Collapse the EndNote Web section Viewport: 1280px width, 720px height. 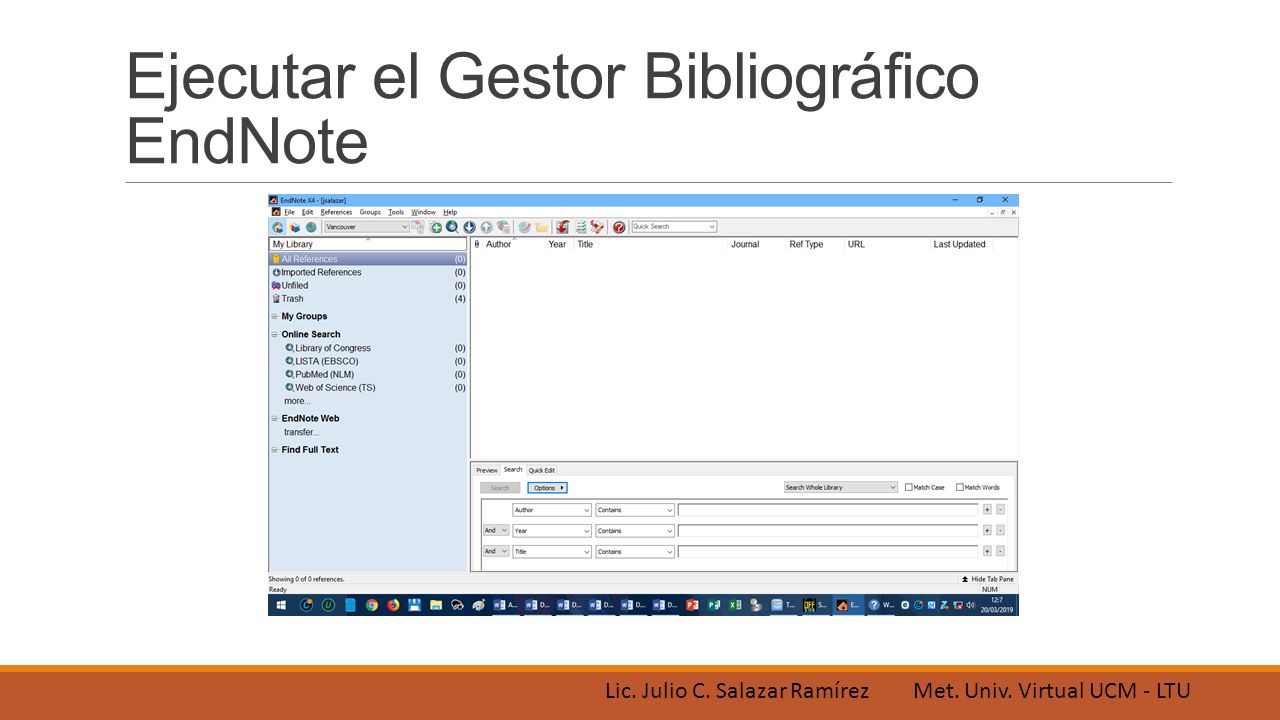[x=274, y=419]
